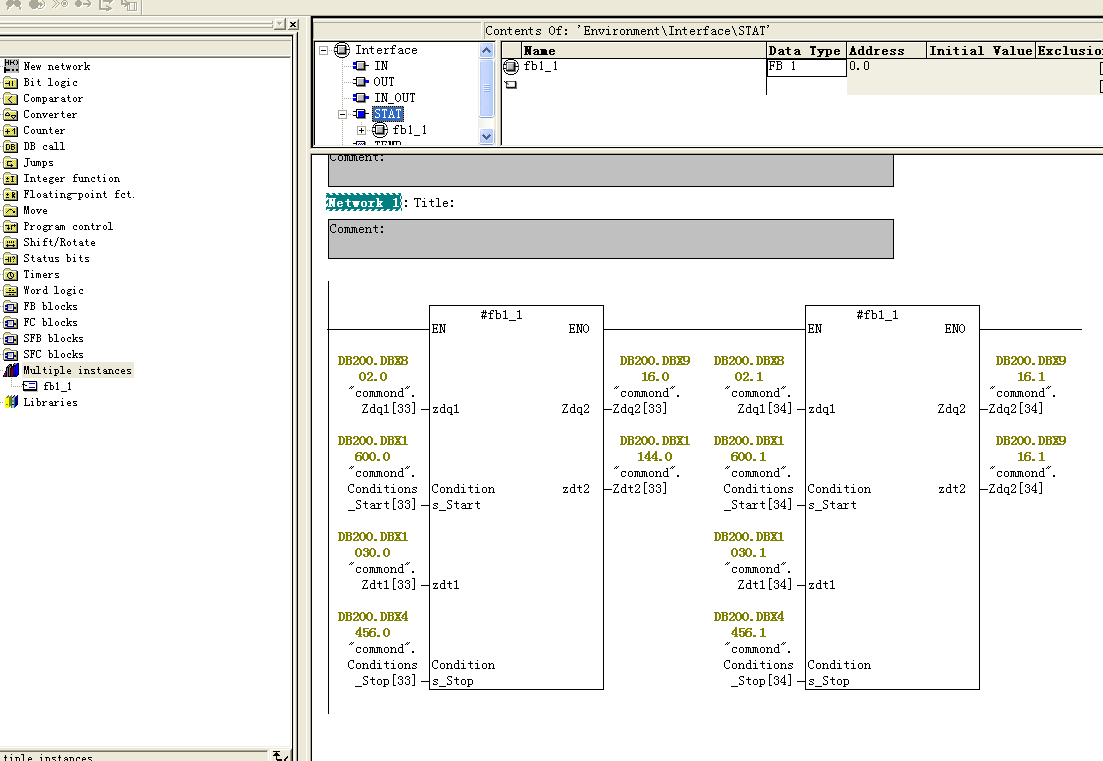Click Conditions_Stop[34] operand
This screenshot has width=1103, height=761.
[x=758, y=672]
